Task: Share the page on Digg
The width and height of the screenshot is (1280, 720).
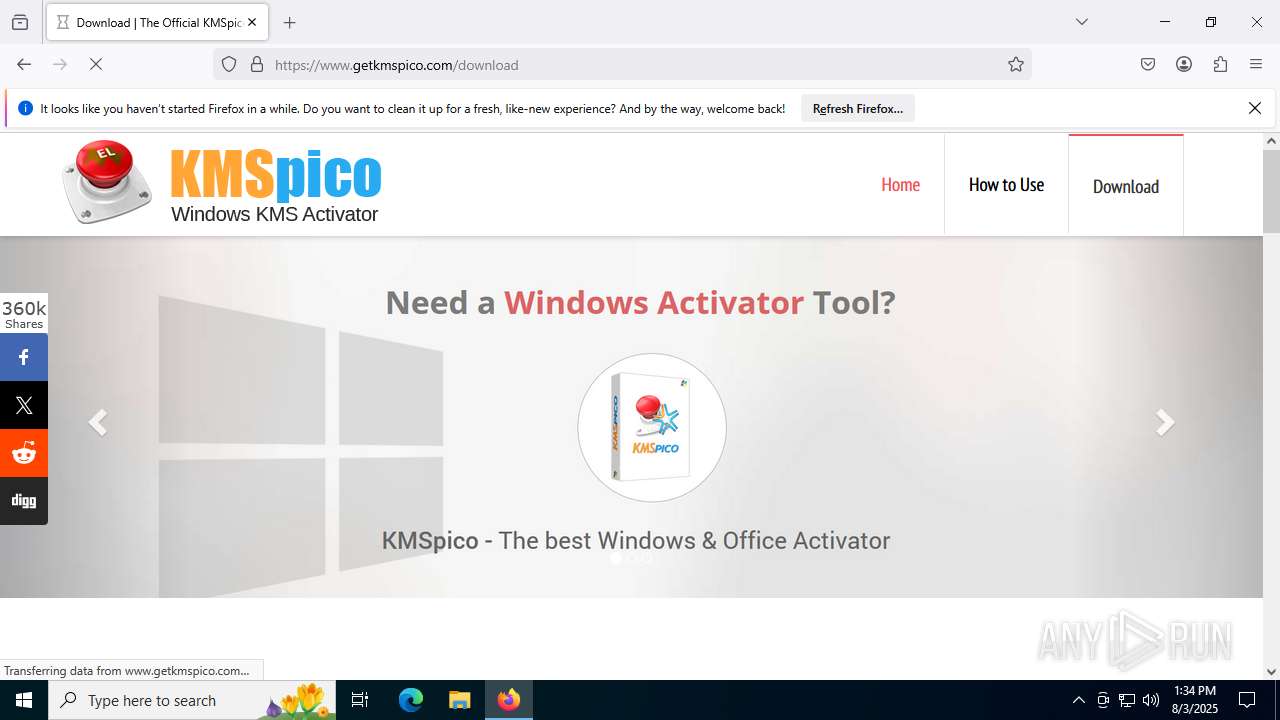Action: coord(24,501)
